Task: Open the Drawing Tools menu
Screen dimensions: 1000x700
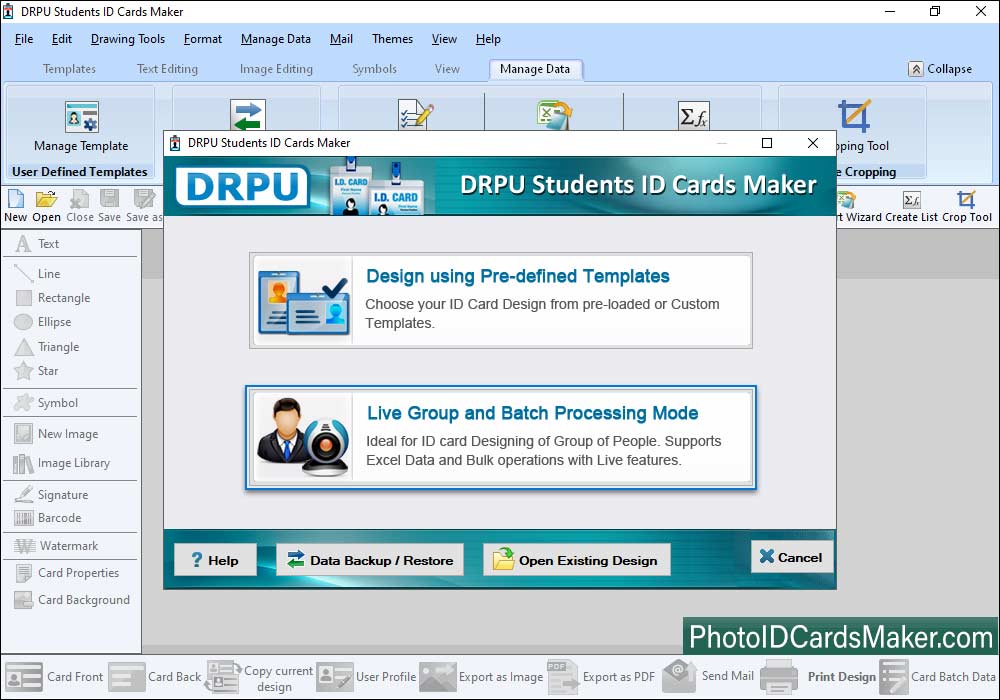Action: pos(128,39)
